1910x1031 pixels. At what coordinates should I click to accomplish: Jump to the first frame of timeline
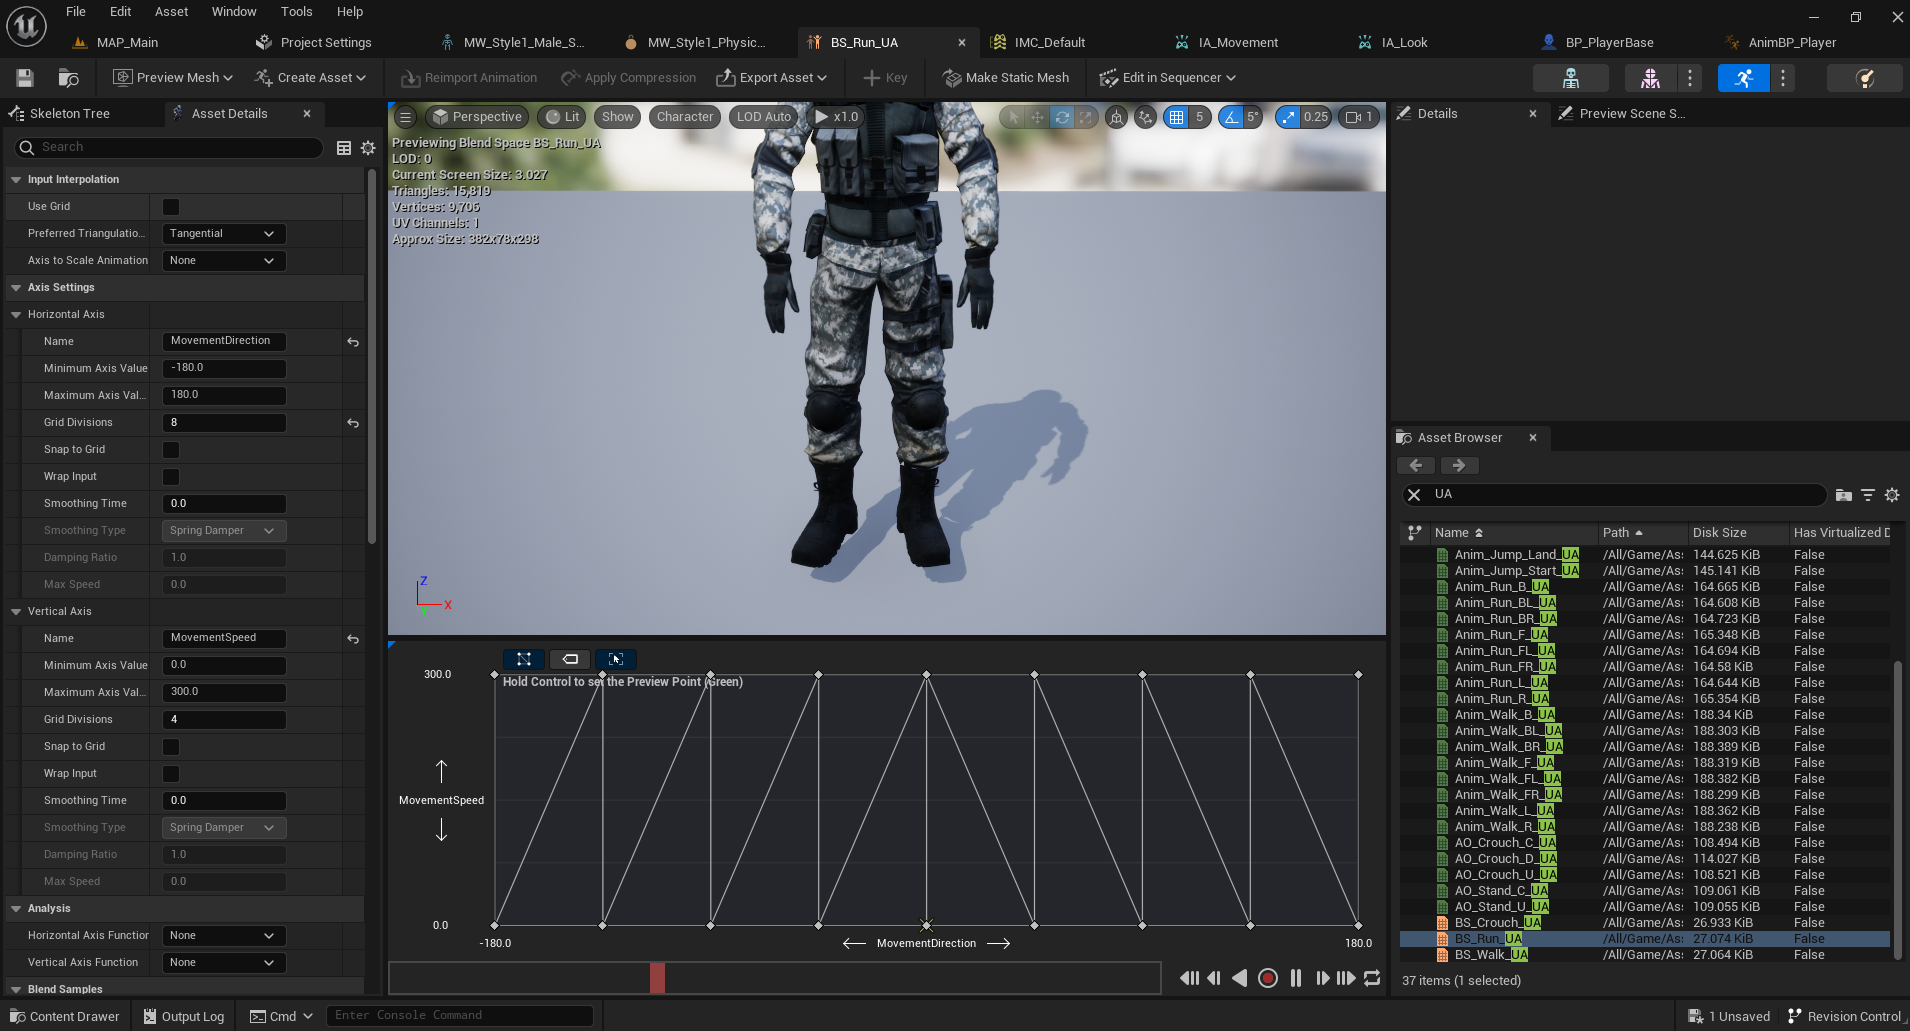1189,978
